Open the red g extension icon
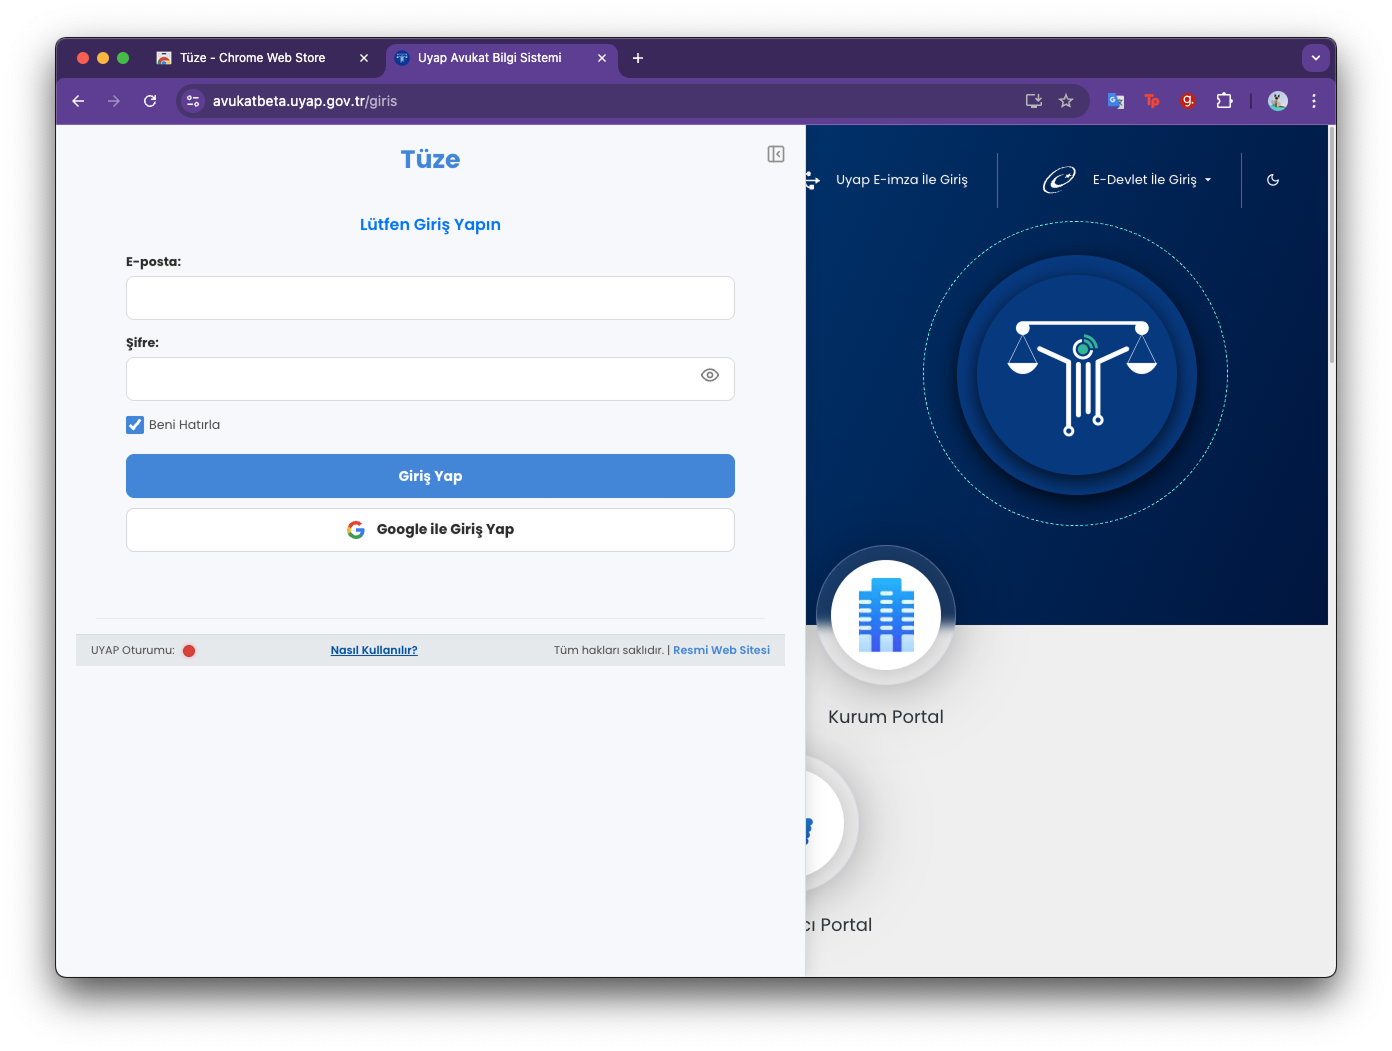Viewport: 1392px width, 1051px height. point(1188,101)
